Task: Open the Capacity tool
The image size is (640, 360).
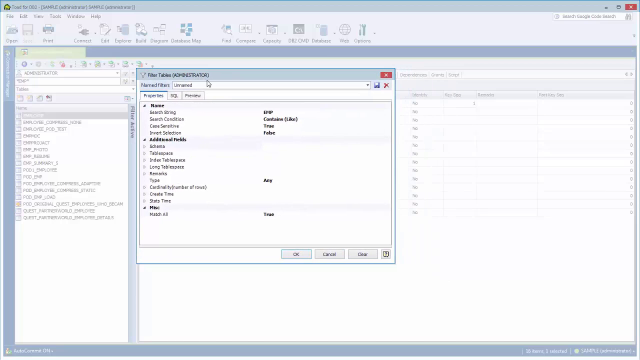Action: [x=272, y=33]
